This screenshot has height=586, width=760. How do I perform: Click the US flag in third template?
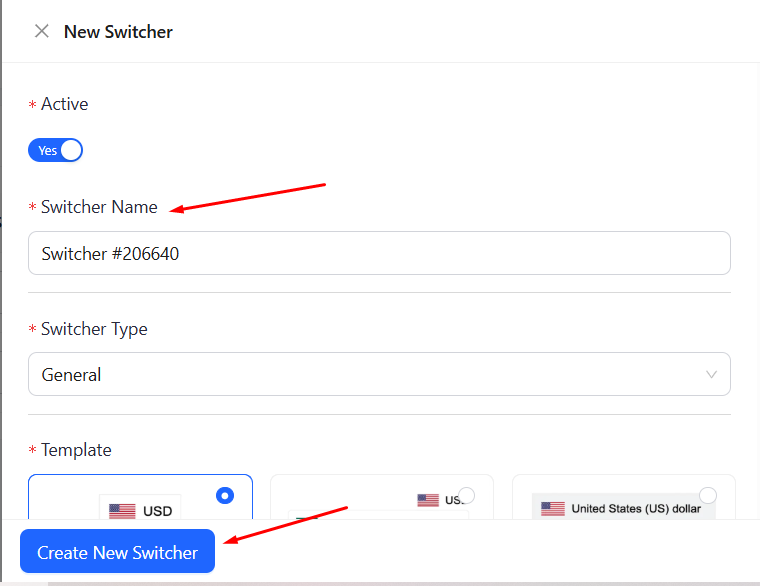(x=553, y=508)
